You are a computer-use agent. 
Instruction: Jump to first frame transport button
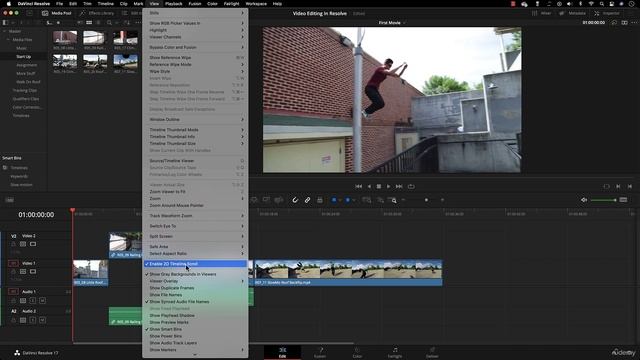tap(358, 187)
